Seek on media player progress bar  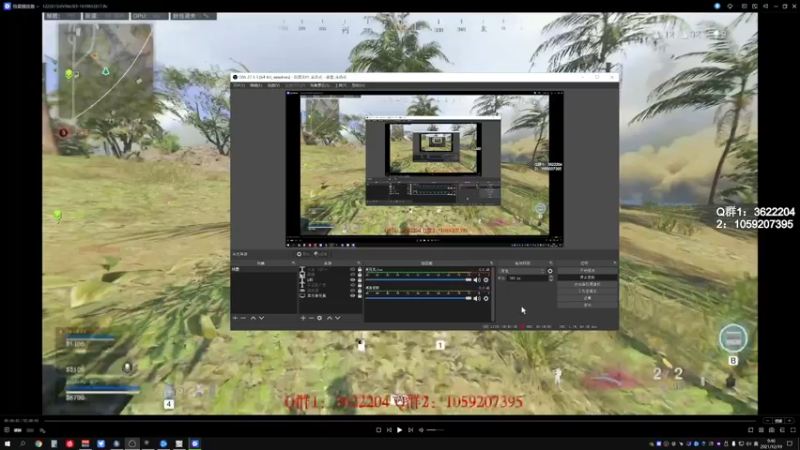coord(401,421)
